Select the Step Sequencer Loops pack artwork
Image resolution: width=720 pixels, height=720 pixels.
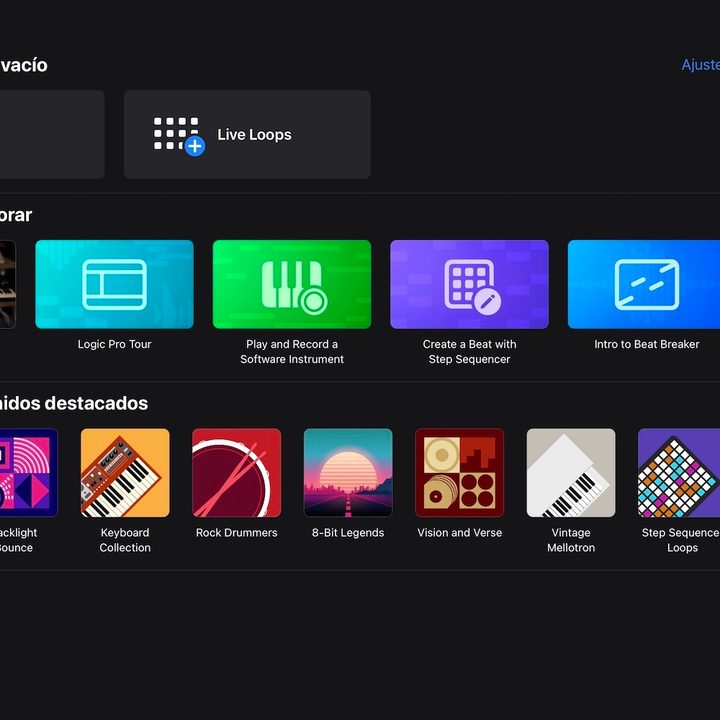[x=679, y=472]
